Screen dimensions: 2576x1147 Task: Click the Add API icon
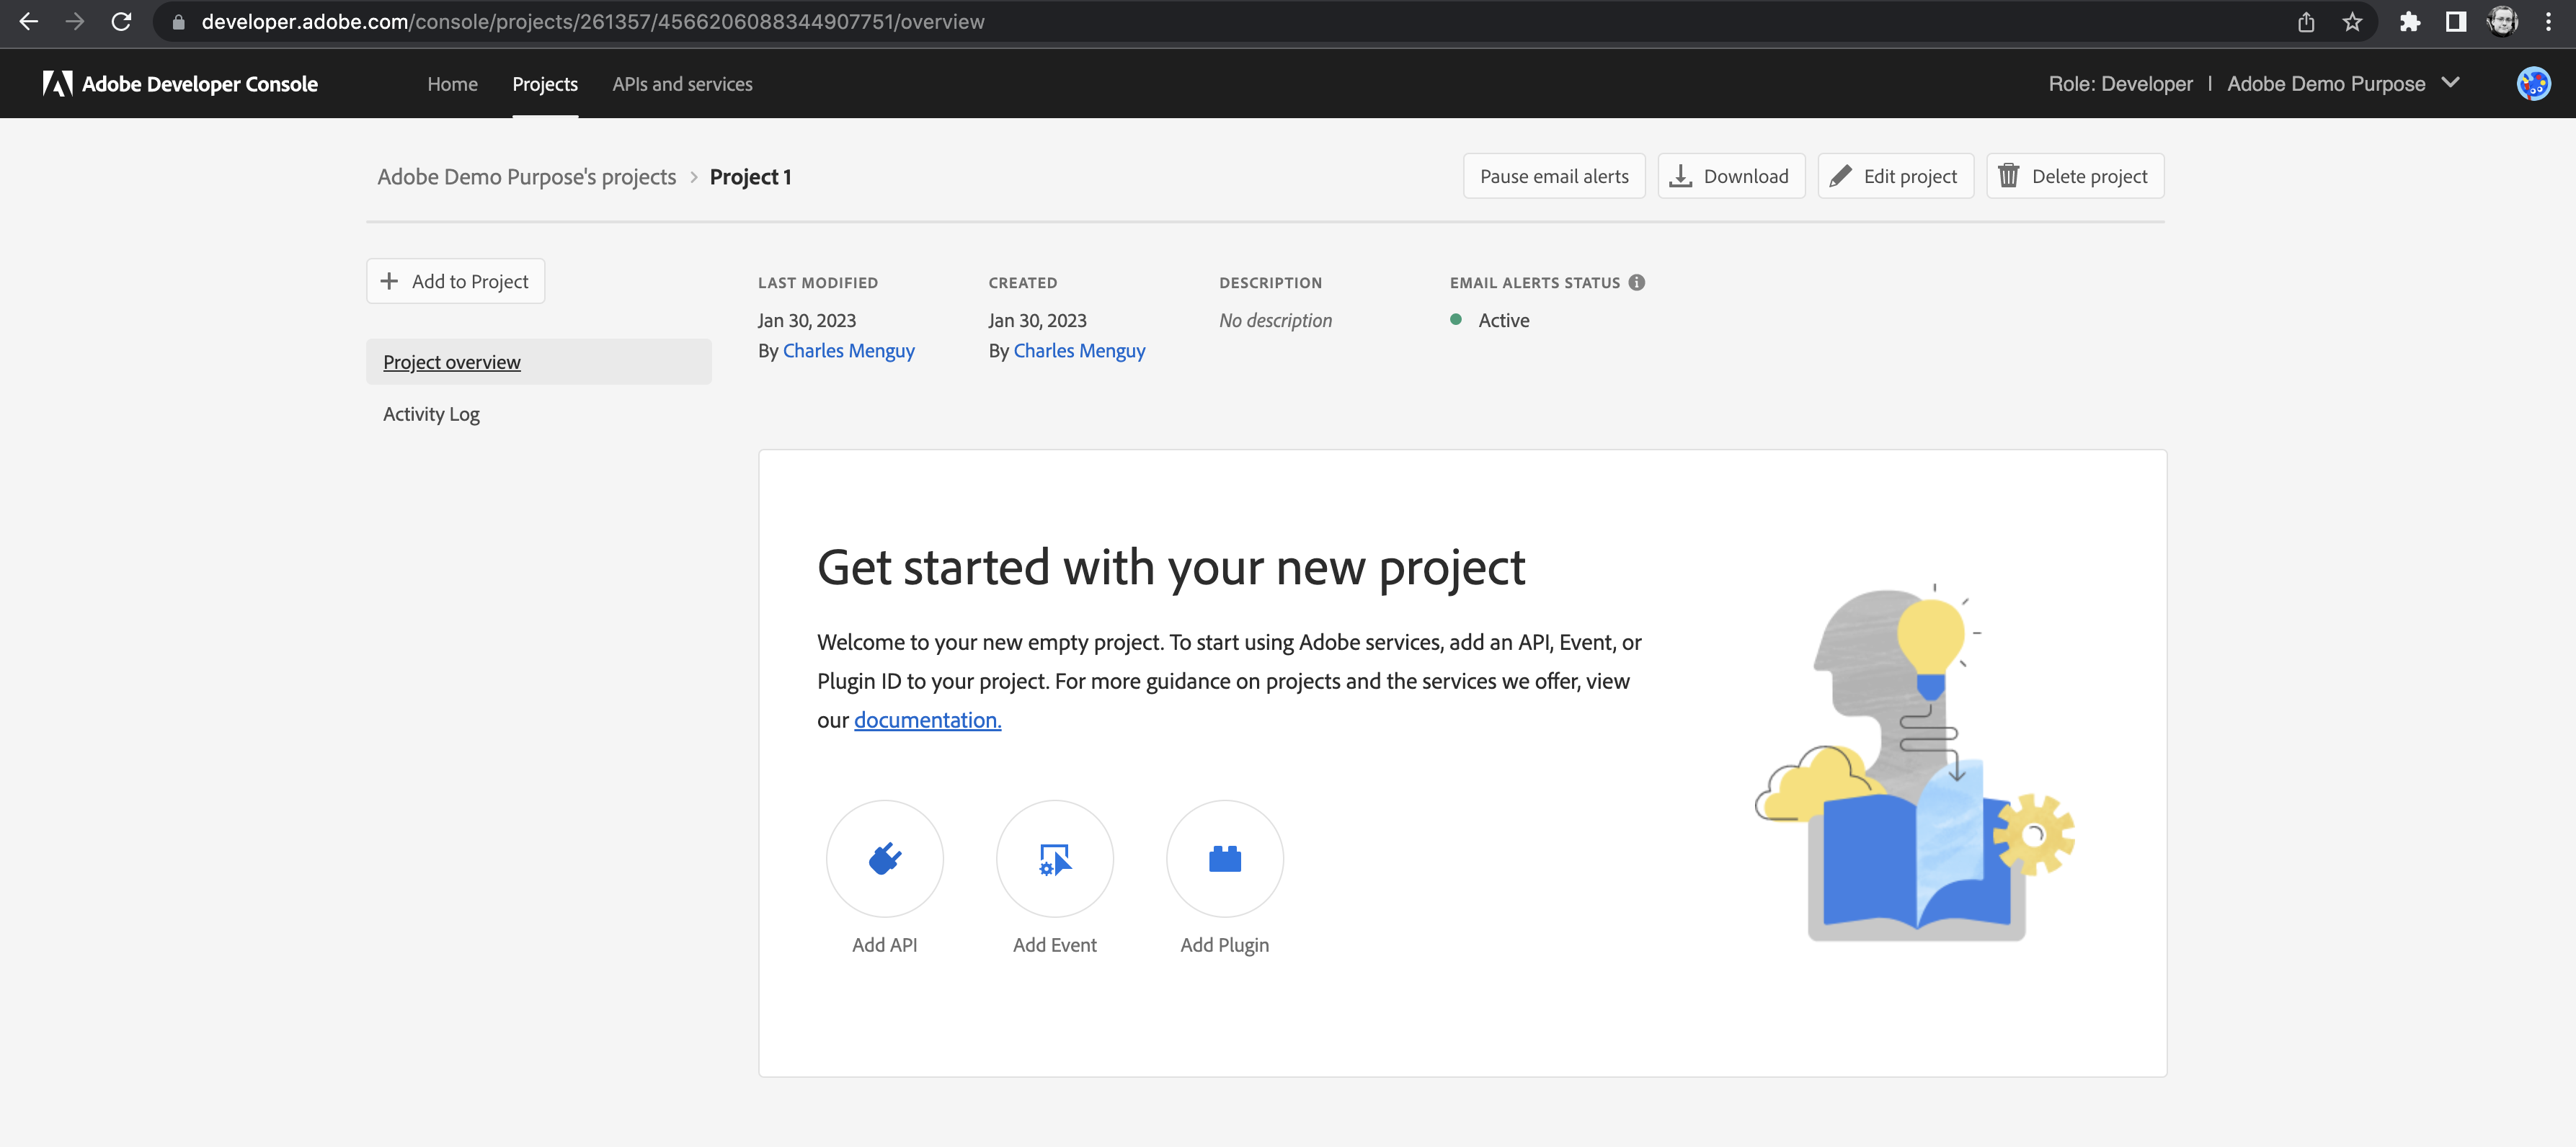coord(884,858)
